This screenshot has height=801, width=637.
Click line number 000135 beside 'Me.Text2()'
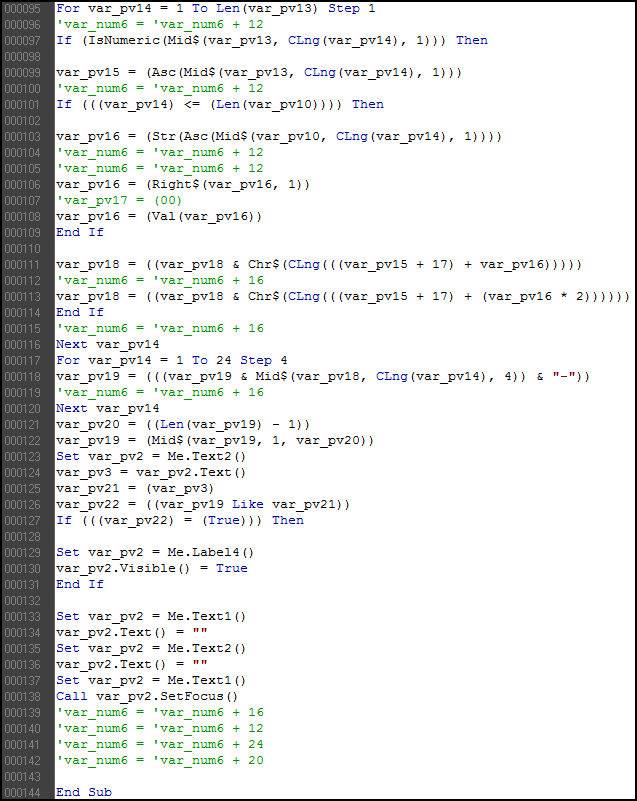point(22,649)
